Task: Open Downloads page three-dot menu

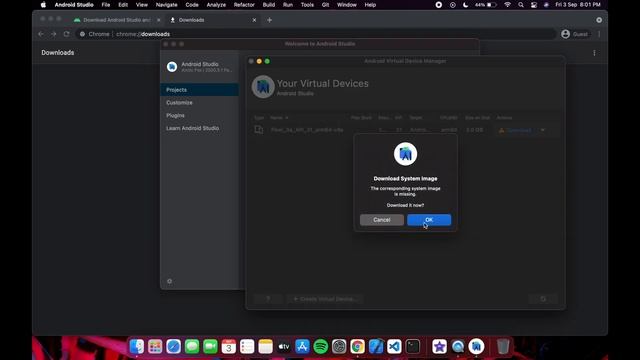Action: 594,53
